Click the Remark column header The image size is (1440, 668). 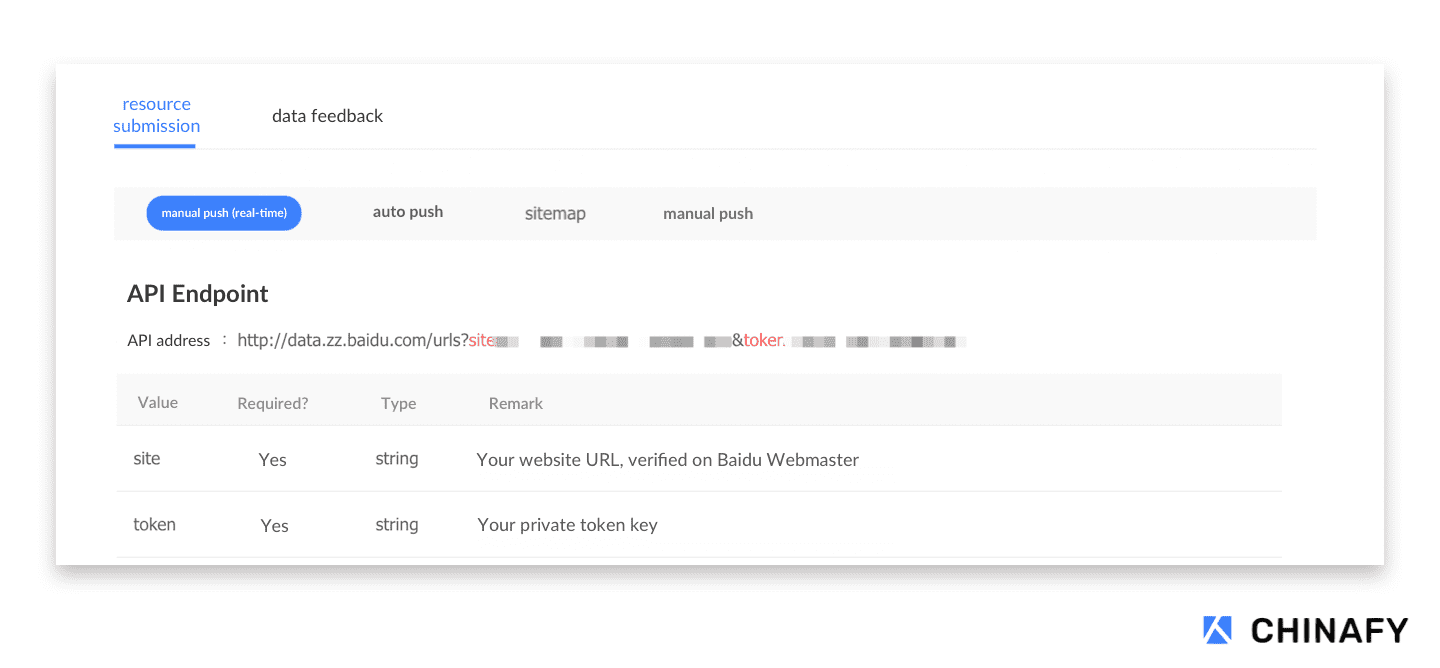pyautogui.click(x=516, y=404)
